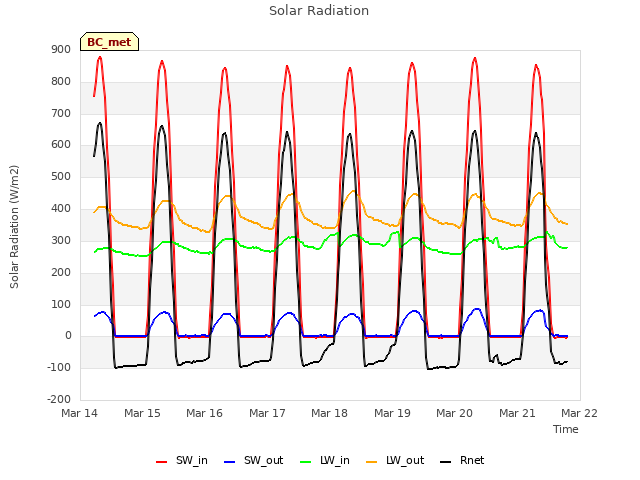Click the blue SW_out legend swatch
The width and height of the screenshot is (640, 480).
230,462
